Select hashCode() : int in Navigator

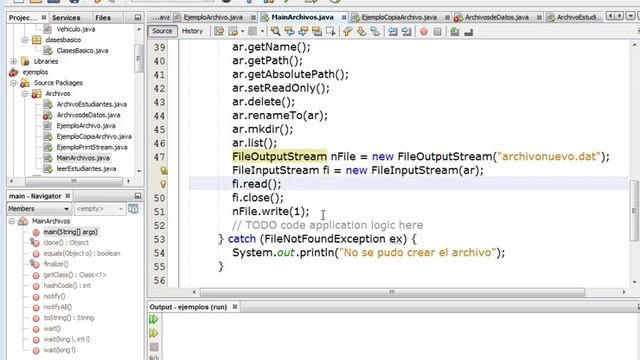tap(67, 286)
